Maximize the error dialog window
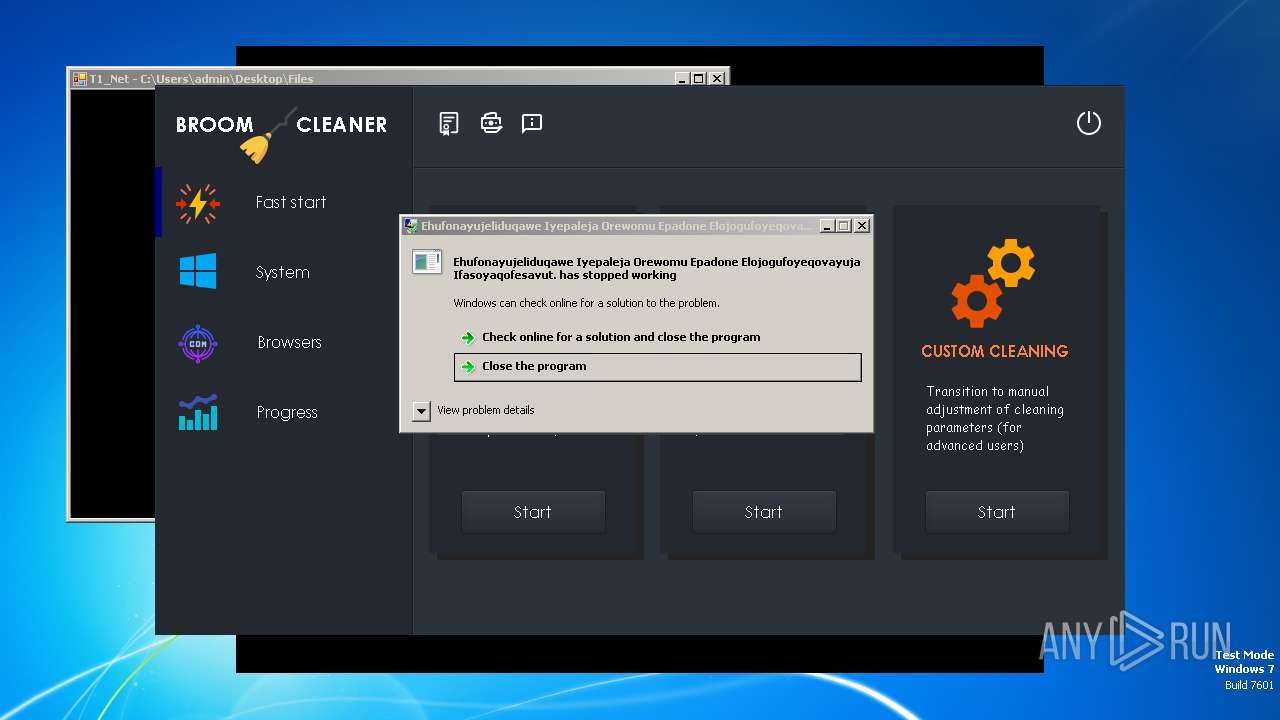 tap(844, 226)
